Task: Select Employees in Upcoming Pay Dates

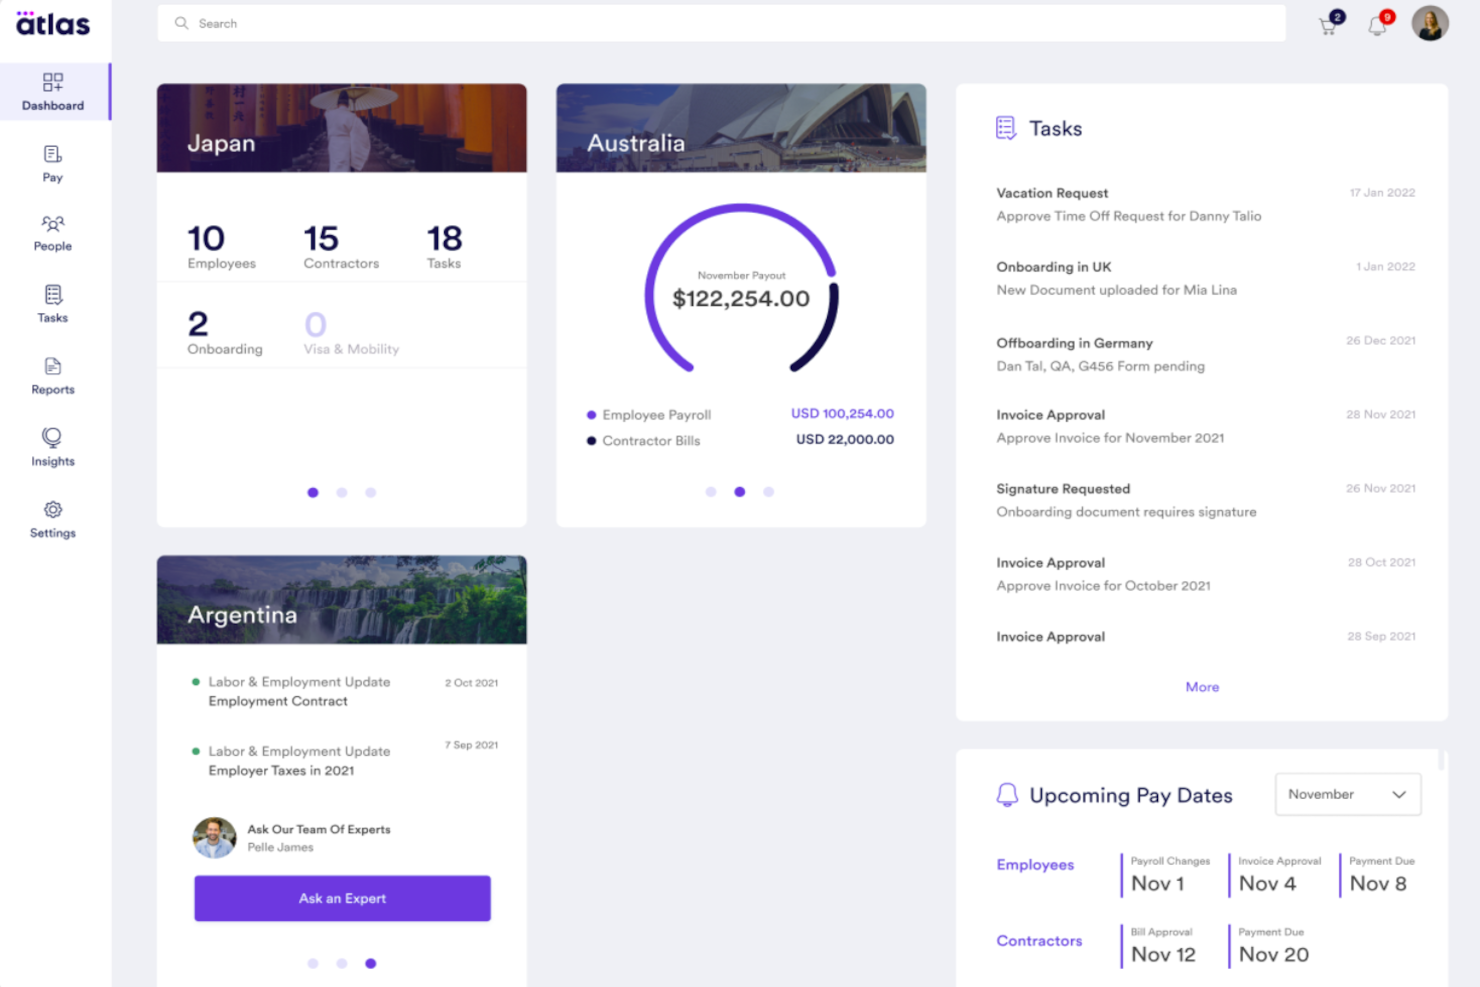Action: [x=1035, y=864]
